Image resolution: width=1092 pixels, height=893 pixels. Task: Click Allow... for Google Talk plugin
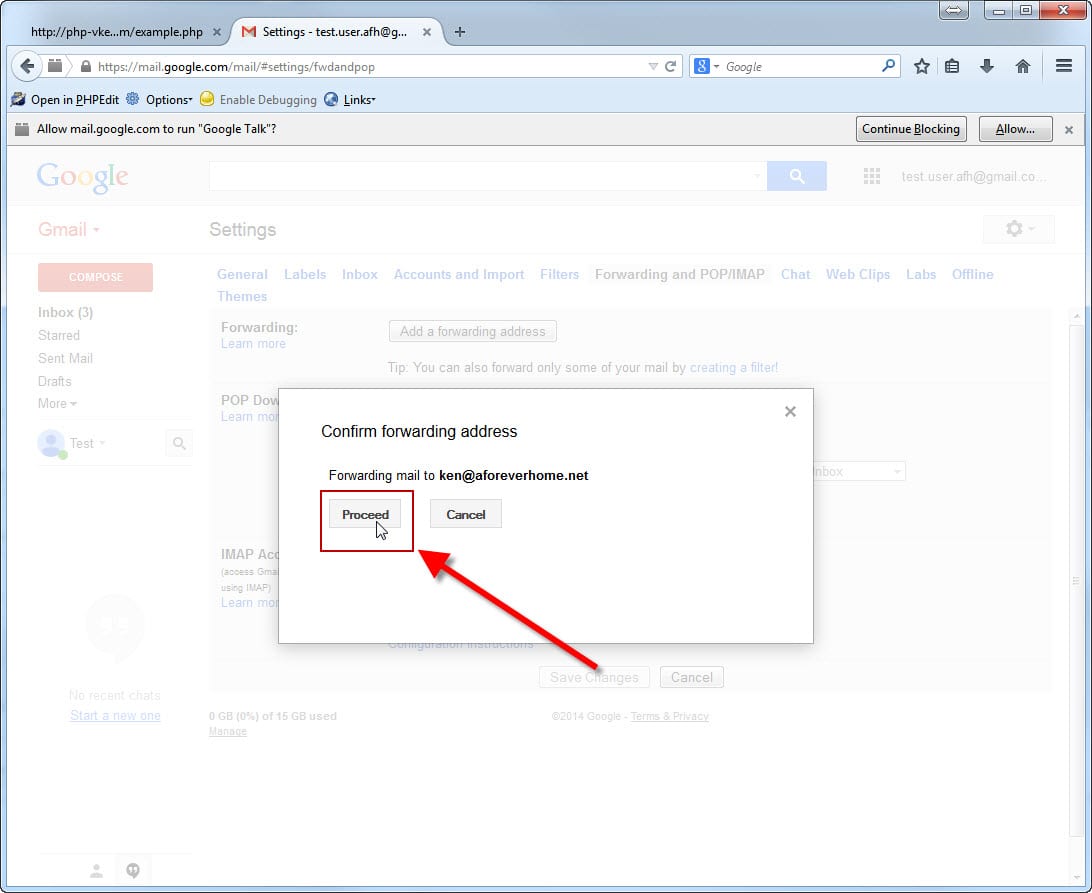(x=1015, y=129)
